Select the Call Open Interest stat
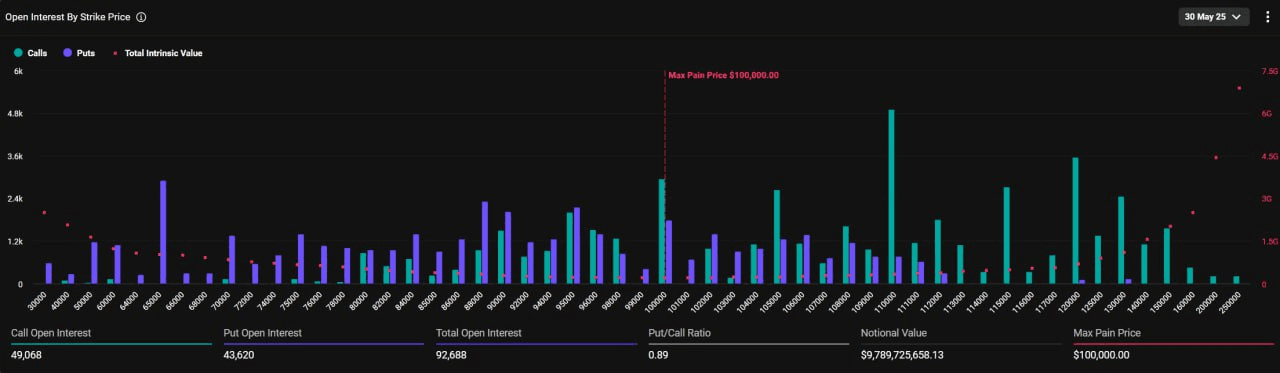 click(112, 342)
